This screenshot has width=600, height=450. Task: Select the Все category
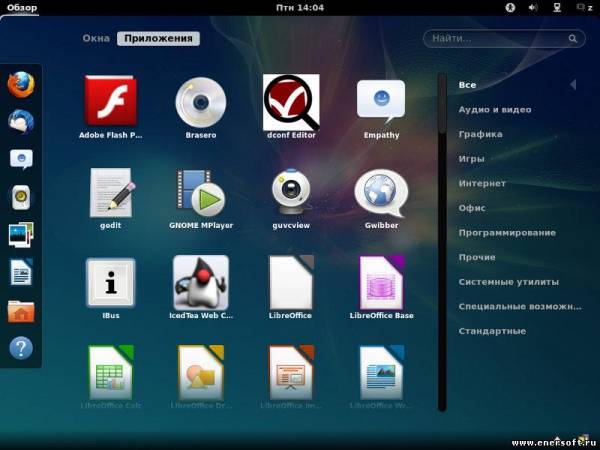click(x=467, y=85)
